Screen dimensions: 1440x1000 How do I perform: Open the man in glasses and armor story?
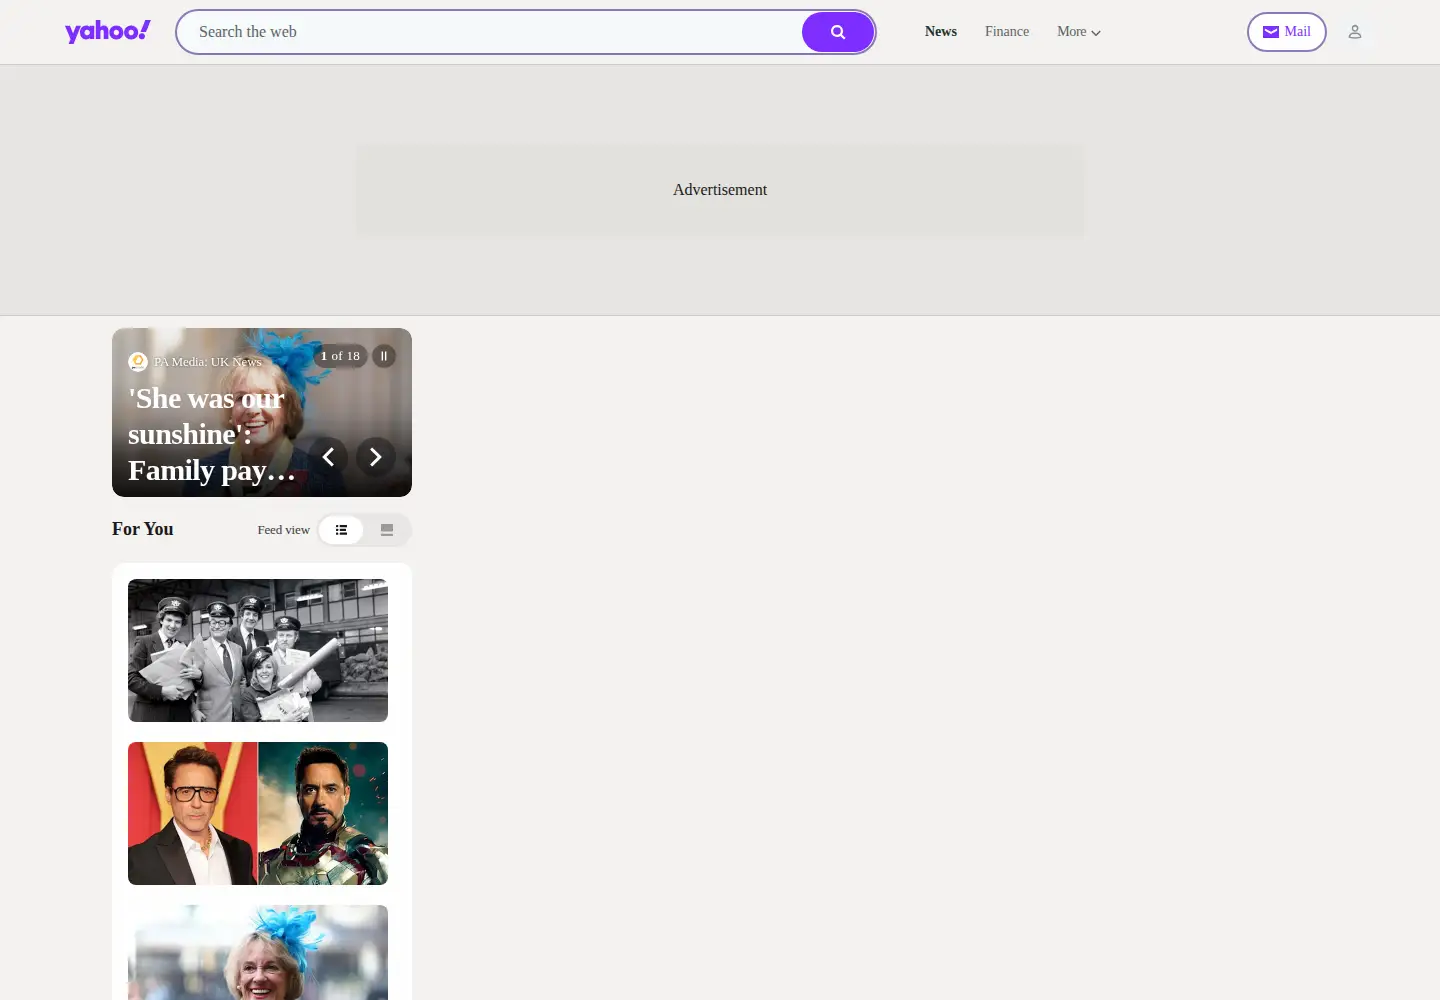(258, 813)
